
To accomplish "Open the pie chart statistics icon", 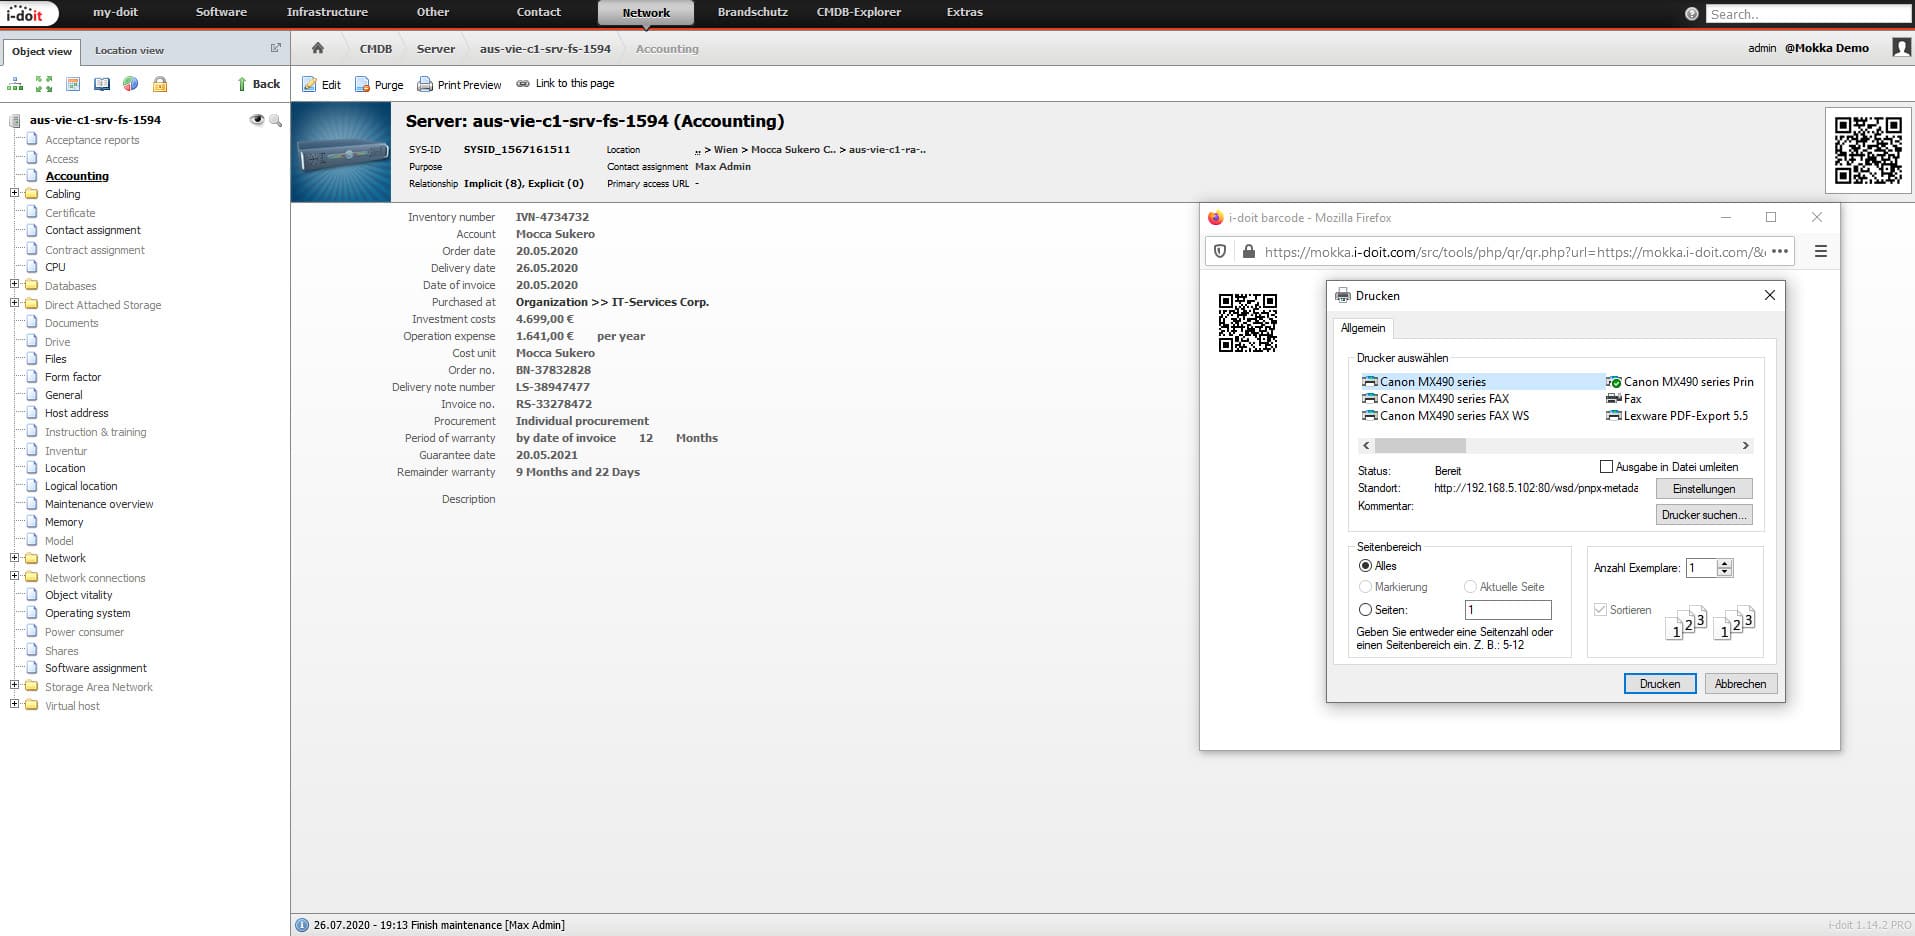I will coord(130,84).
